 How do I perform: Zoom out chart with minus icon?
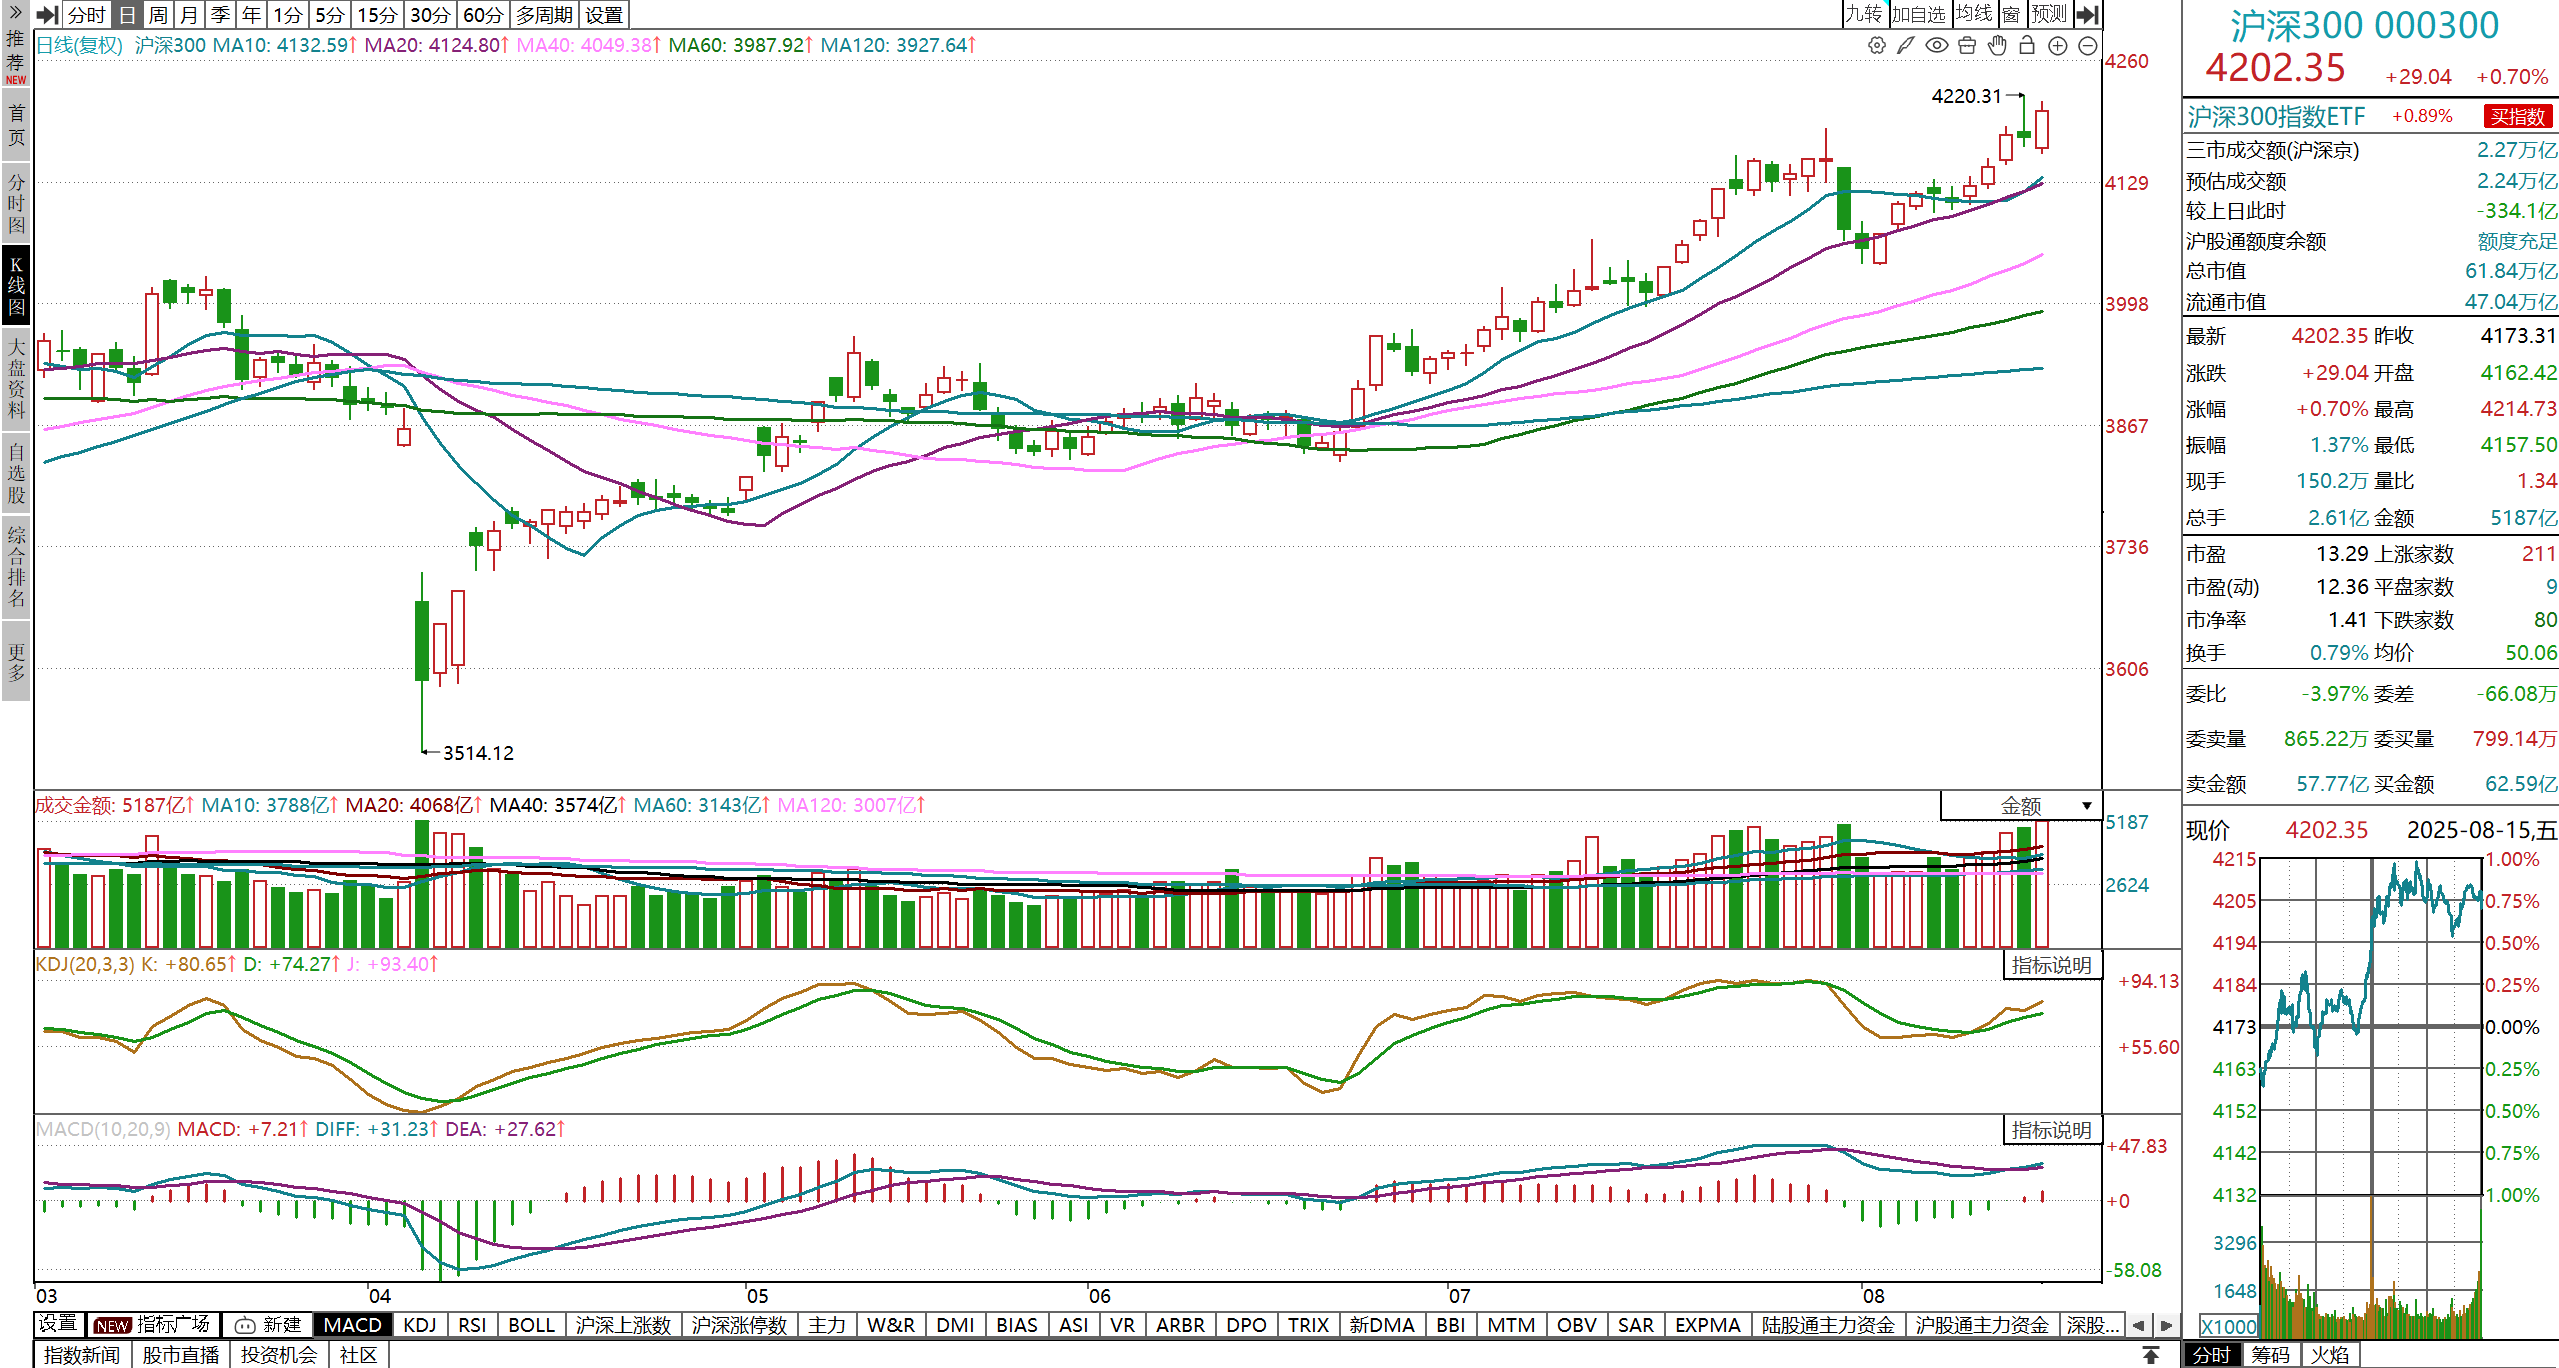coord(2088,45)
